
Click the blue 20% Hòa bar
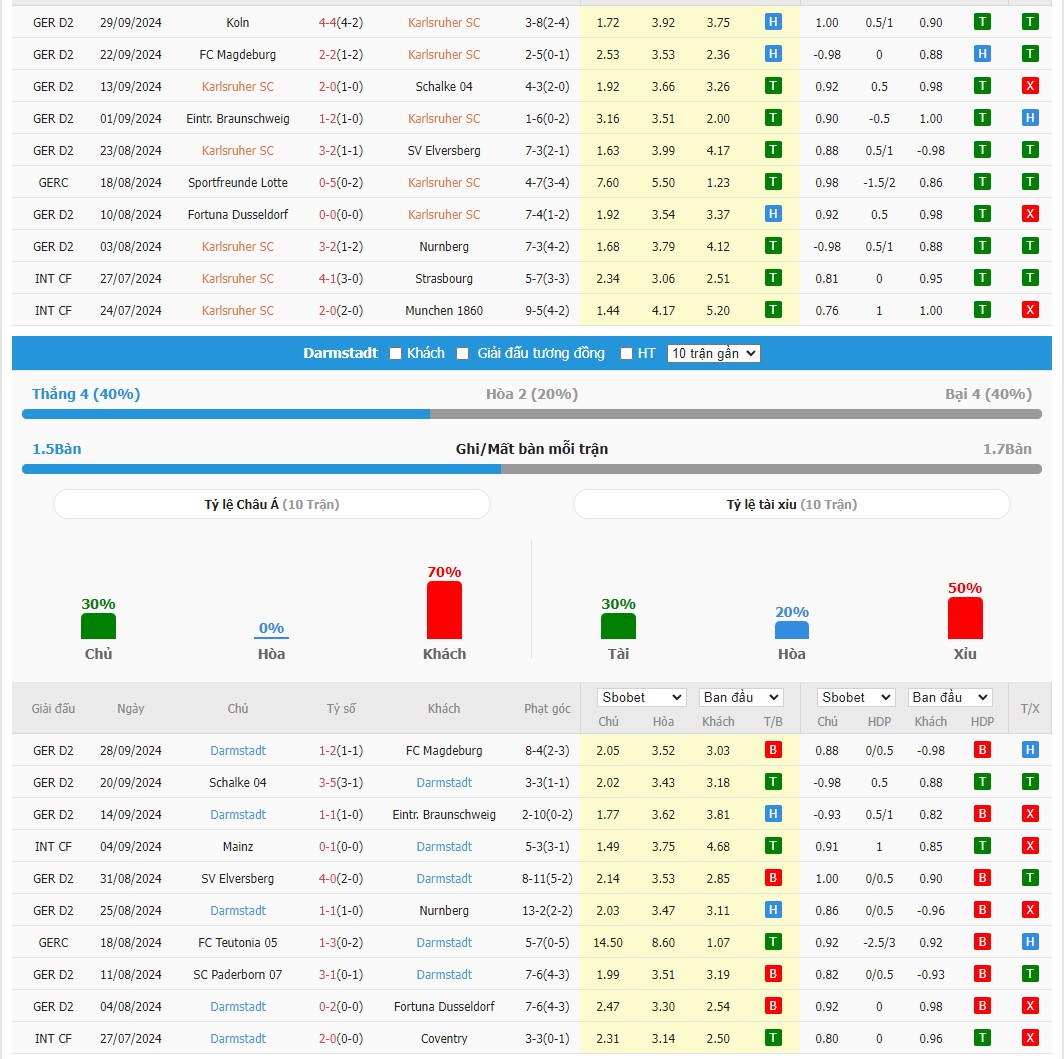791,630
